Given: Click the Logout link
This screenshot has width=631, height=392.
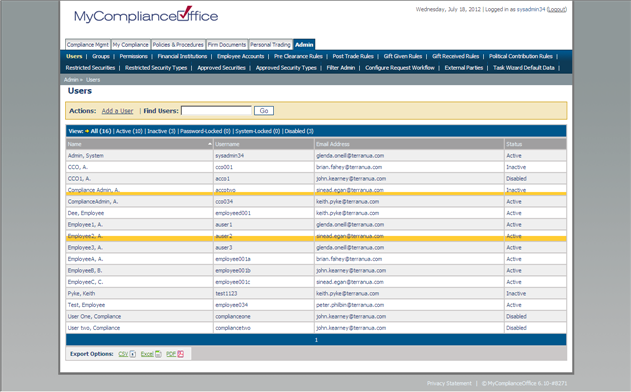Looking at the screenshot, I should (x=557, y=9).
